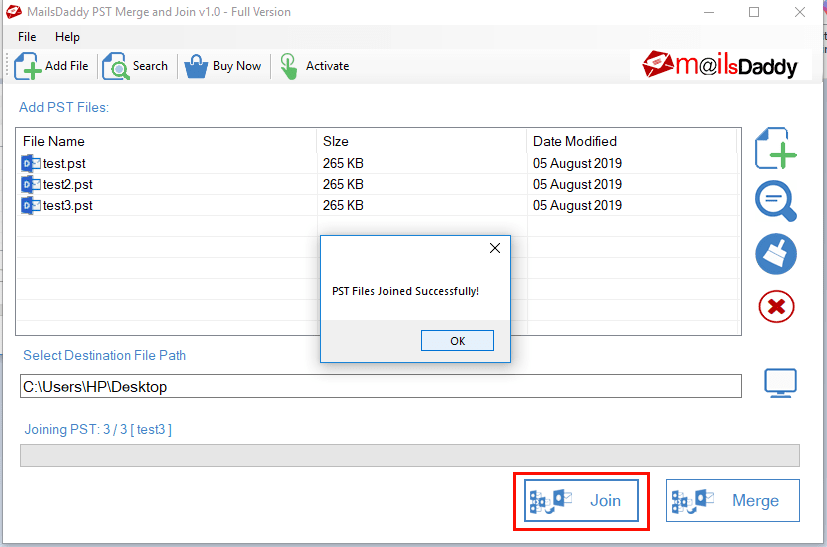Click the magnifier search files icon on right
The width and height of the screenshot is (827, 547).
click(x=775, y=201)
